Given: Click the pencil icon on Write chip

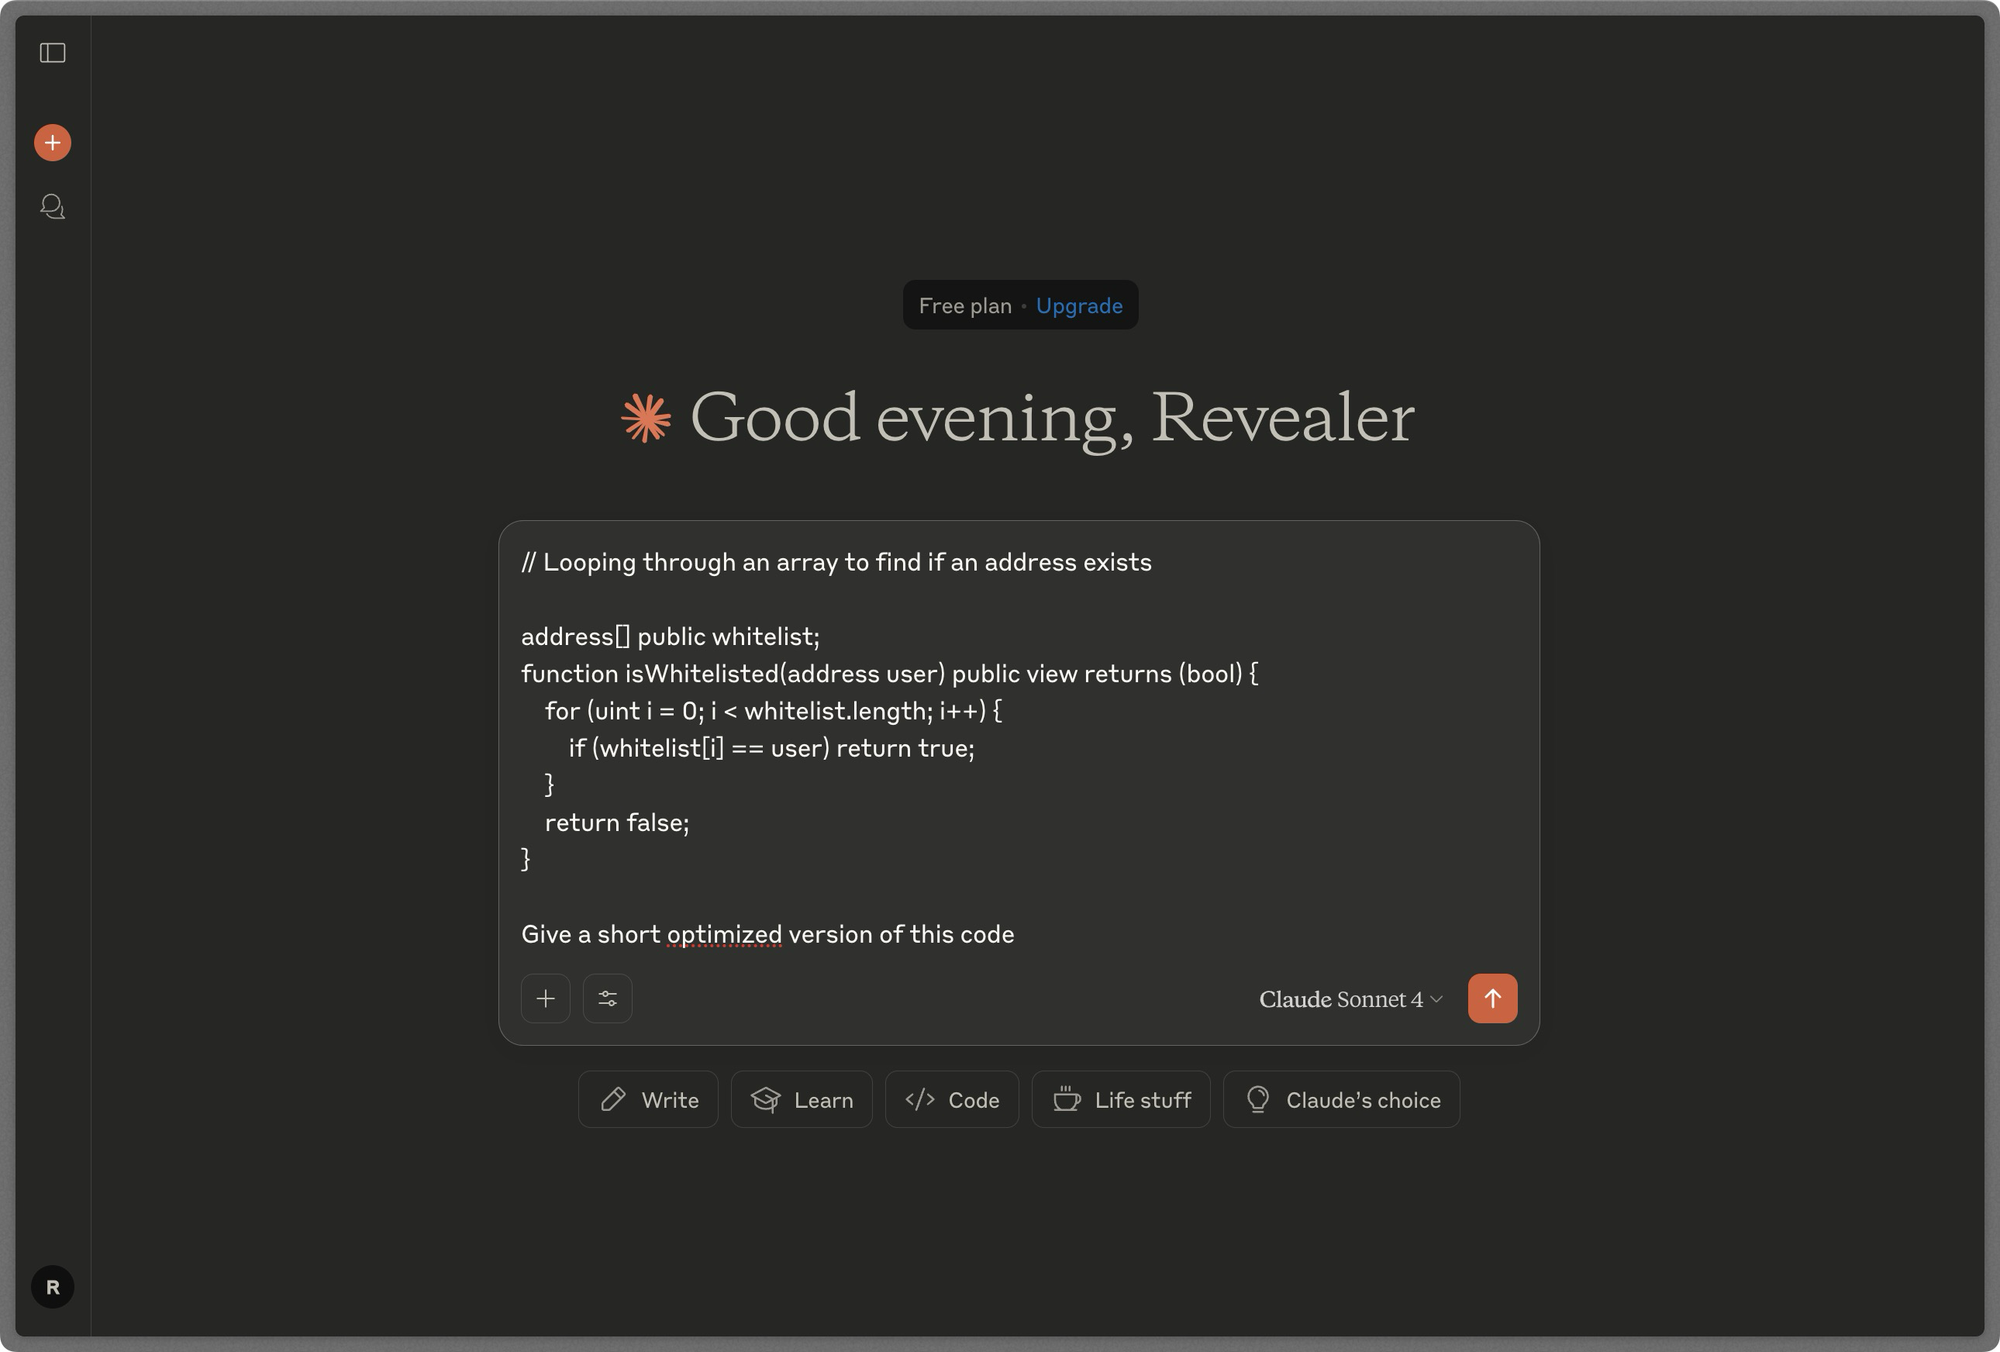Looking at the screenshot, I should [x=613, y=1100].
